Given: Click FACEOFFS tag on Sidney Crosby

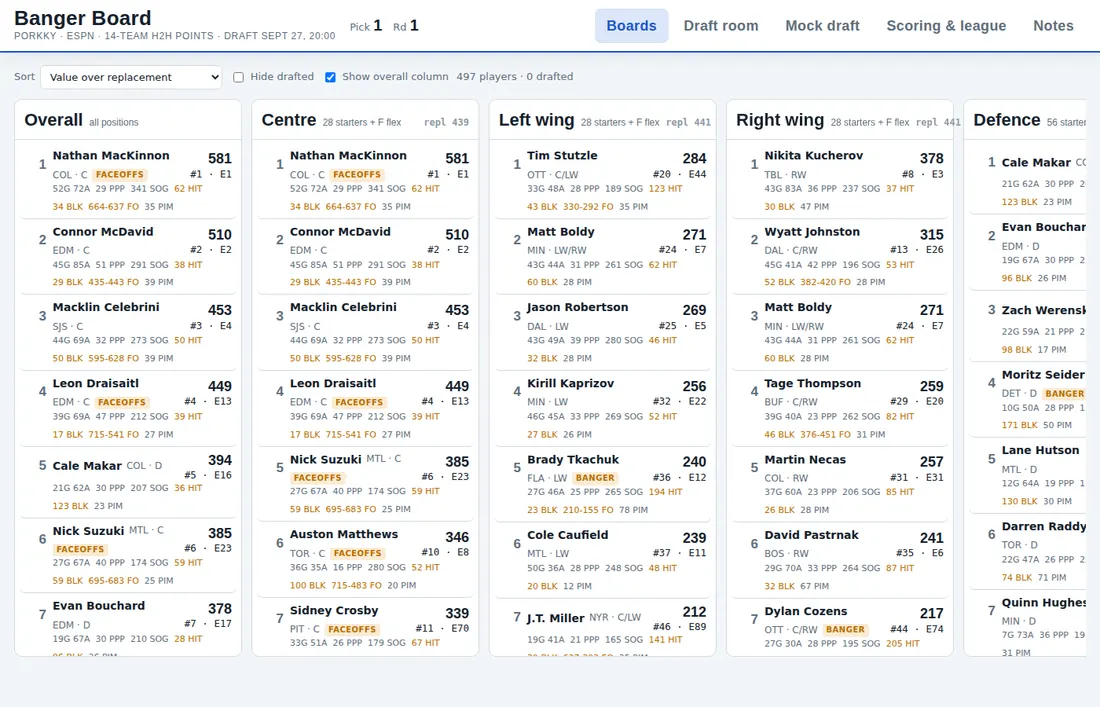Looking at the screenshot, I should tap(352, 629).
